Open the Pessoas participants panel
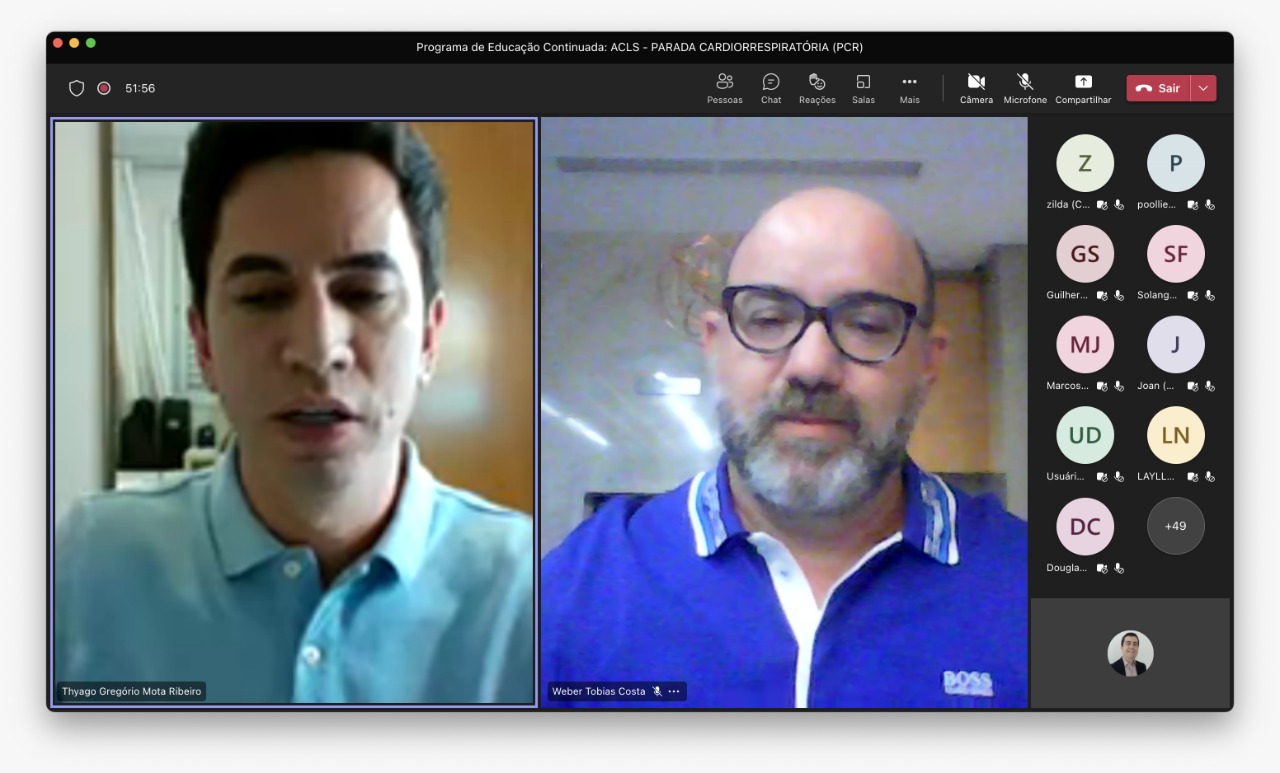 [x=724, y=88]
